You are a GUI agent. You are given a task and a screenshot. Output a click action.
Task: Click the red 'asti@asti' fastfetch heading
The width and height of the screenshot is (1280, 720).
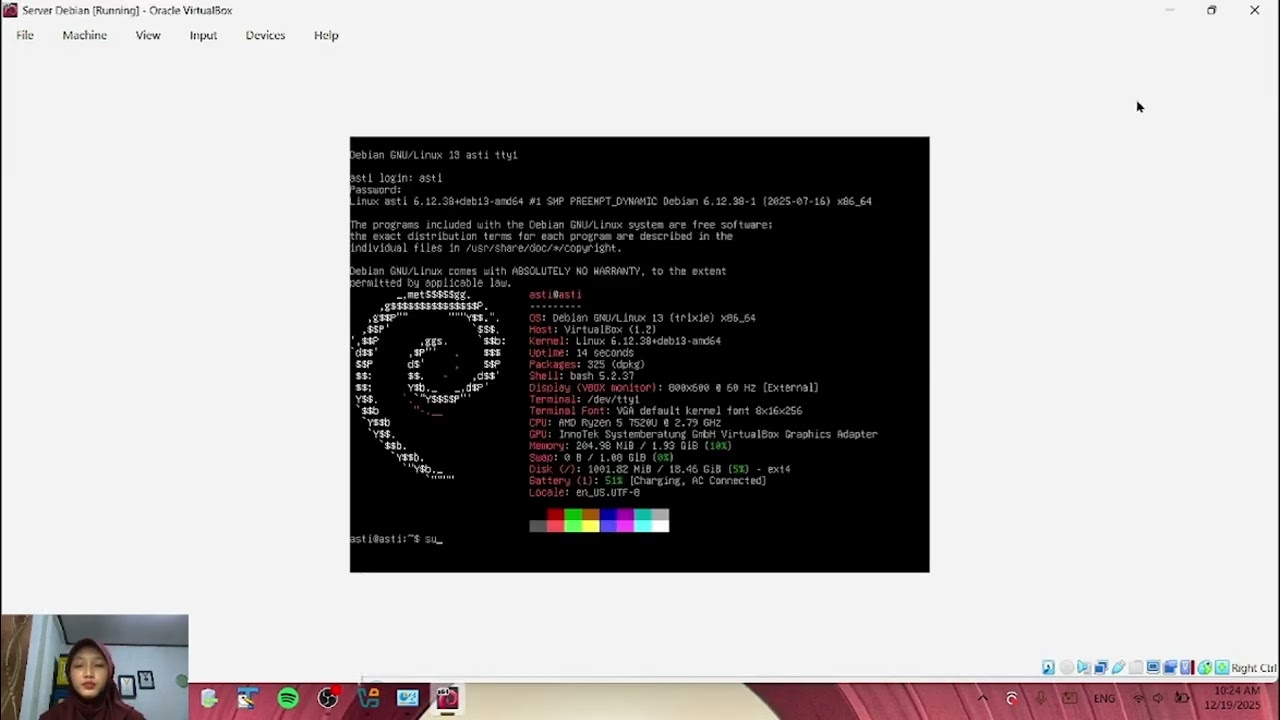click(x=555, y=295)
